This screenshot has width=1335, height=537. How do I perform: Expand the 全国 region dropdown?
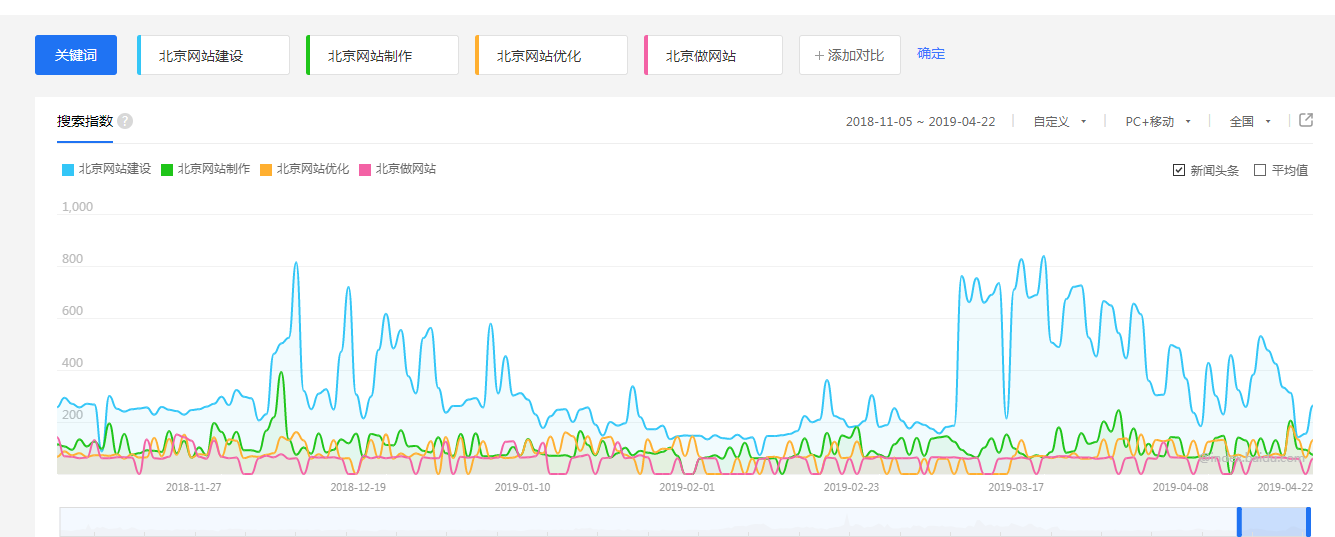point(1250,122)
